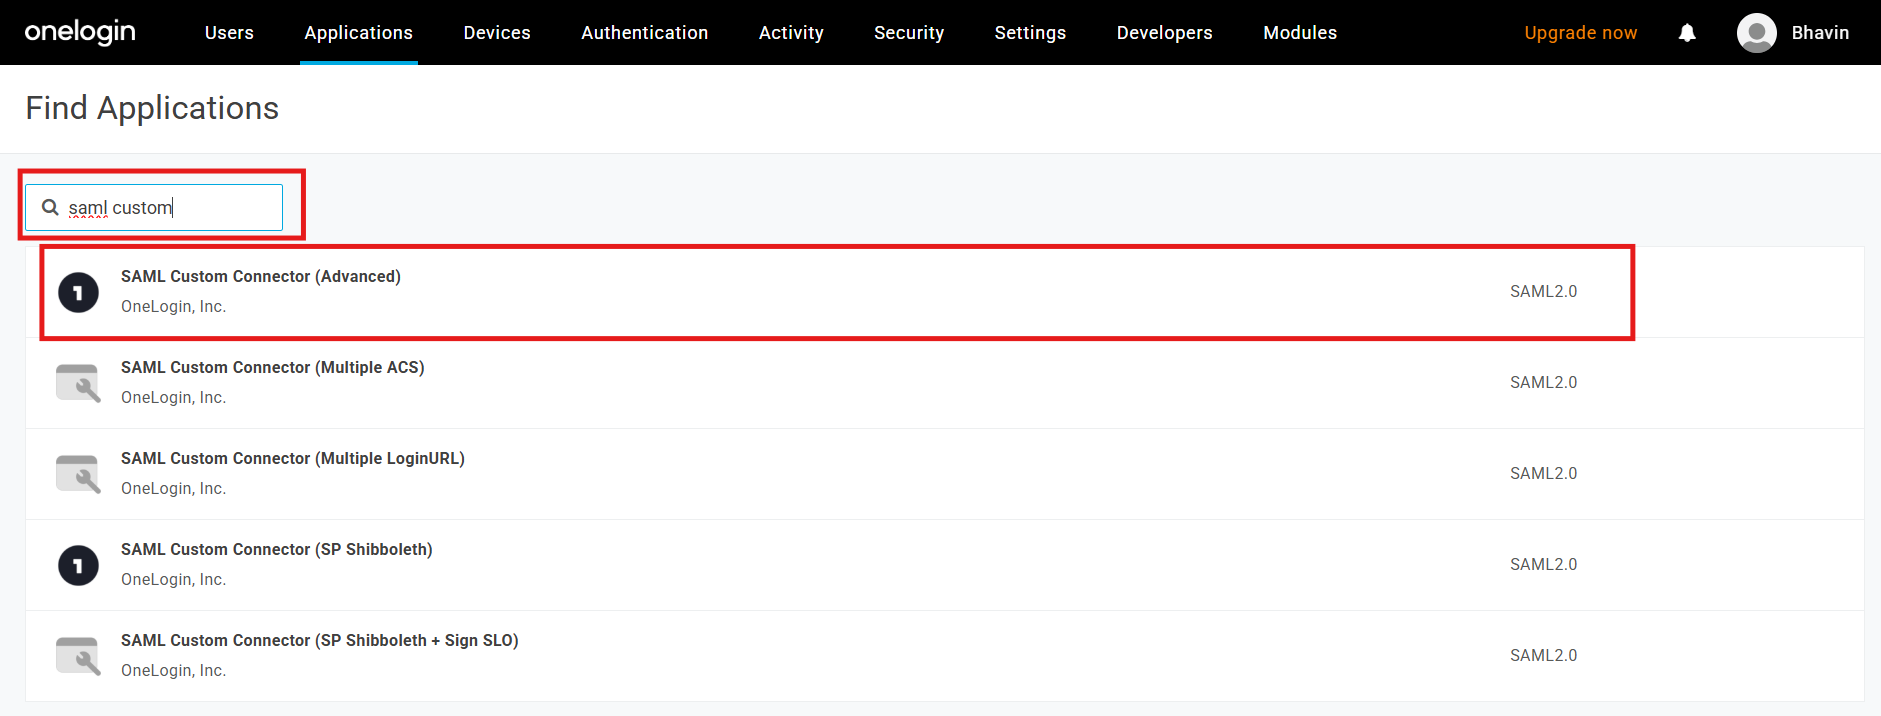Open the Settings menu
Viewport: 1881px width, 716px height.
click(x=1030, y=33)
